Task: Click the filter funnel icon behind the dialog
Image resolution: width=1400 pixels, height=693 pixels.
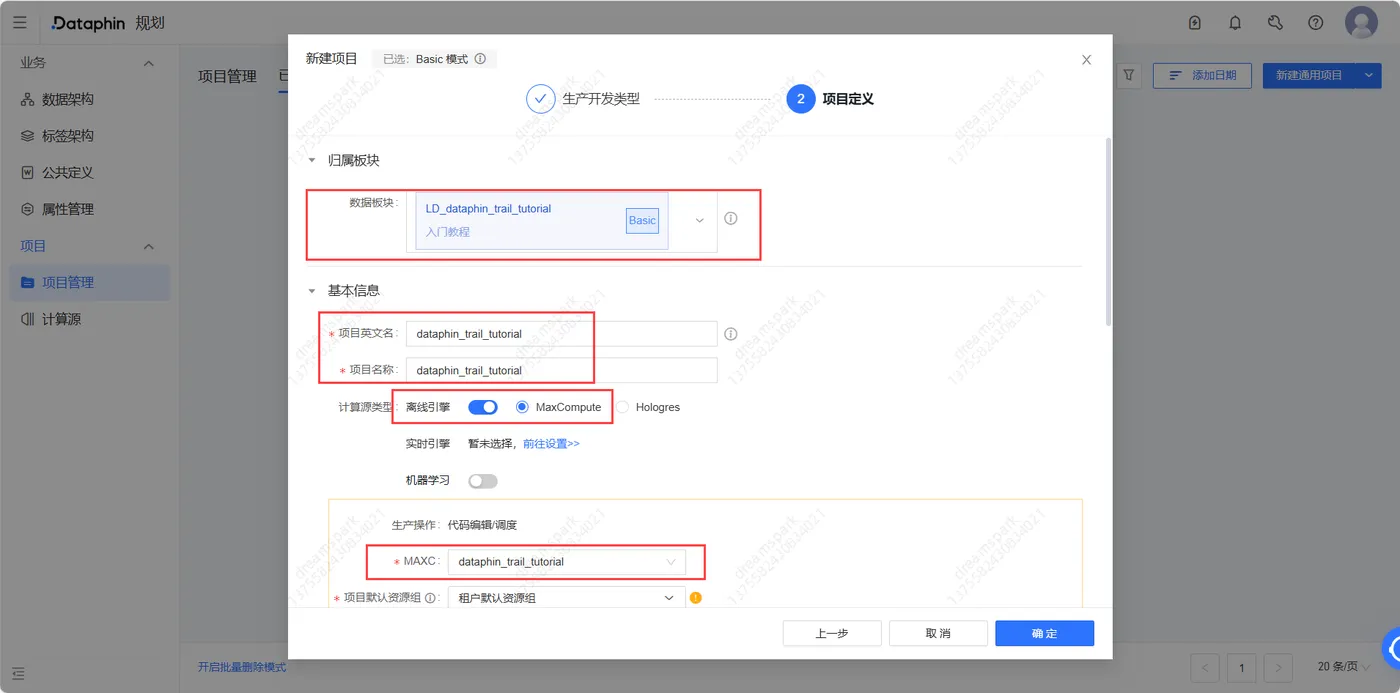Action: (x=1129, y=75)
